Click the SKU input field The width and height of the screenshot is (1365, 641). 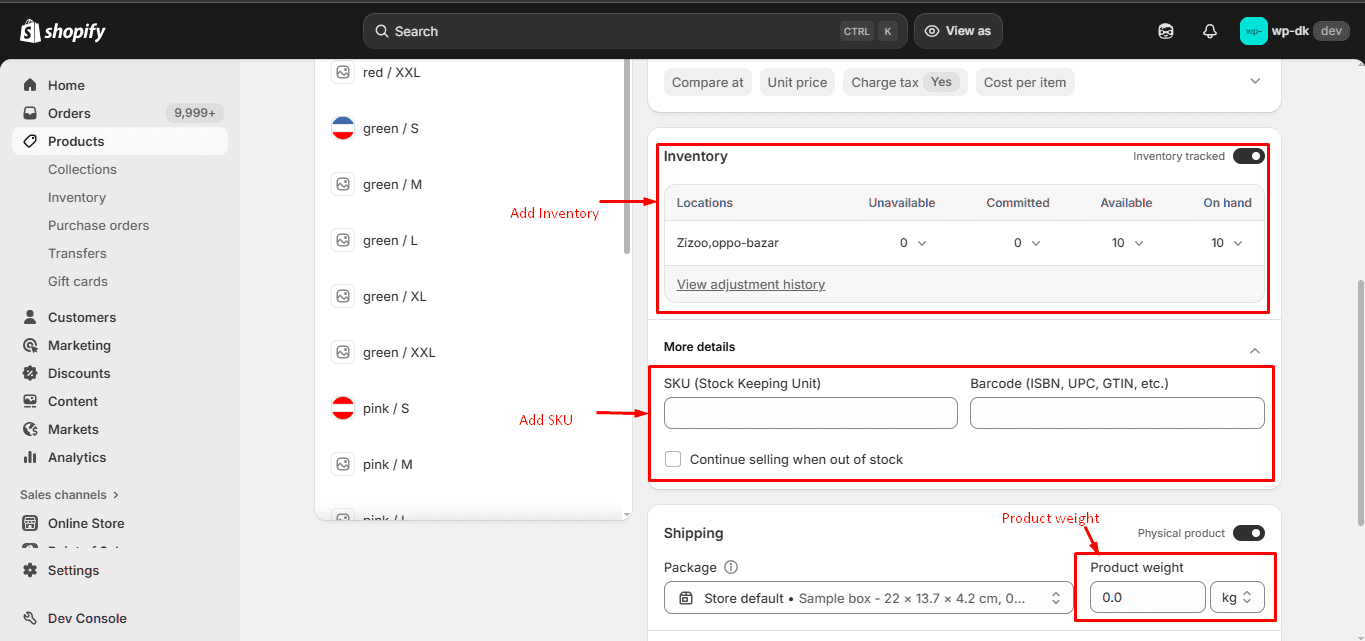[810, 413]
